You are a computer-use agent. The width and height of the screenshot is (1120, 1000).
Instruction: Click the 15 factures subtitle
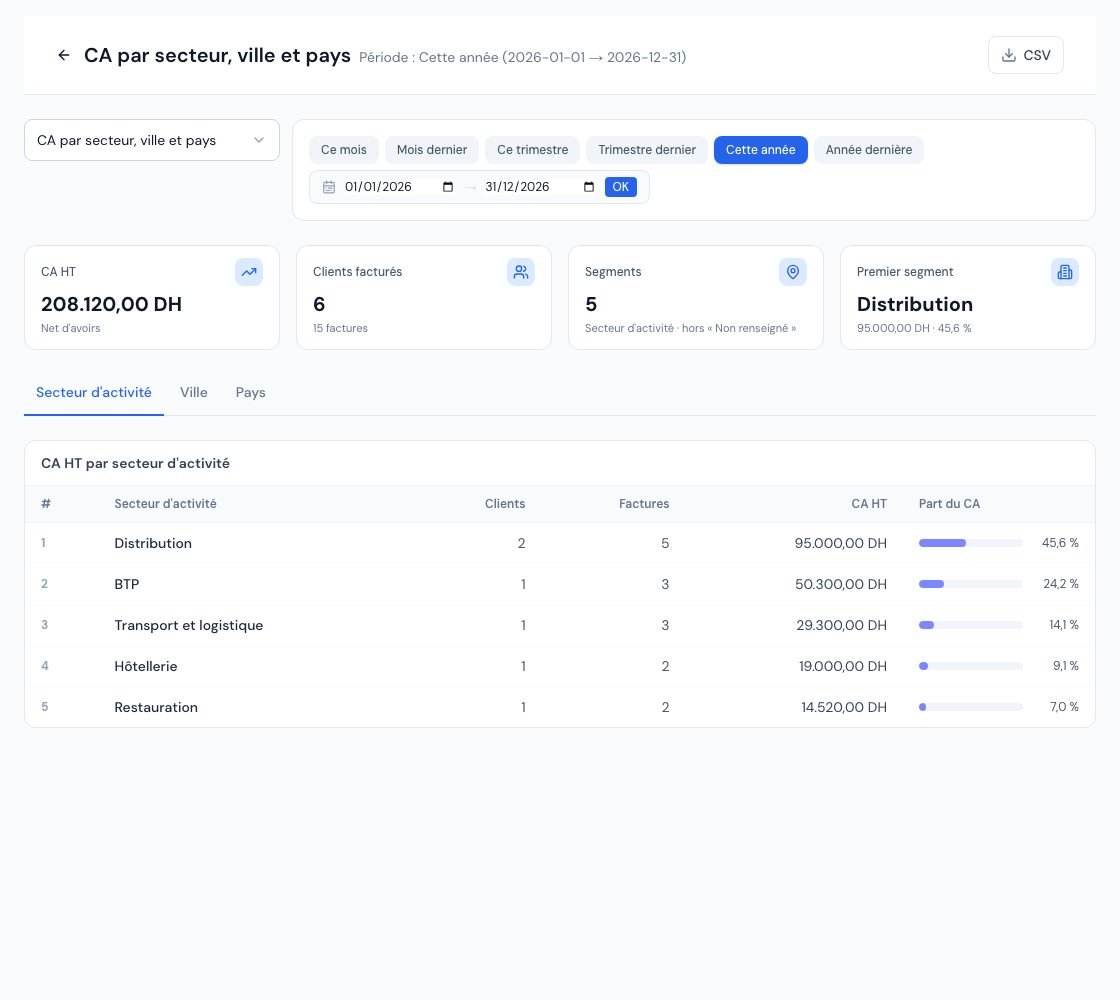point(340,329)
